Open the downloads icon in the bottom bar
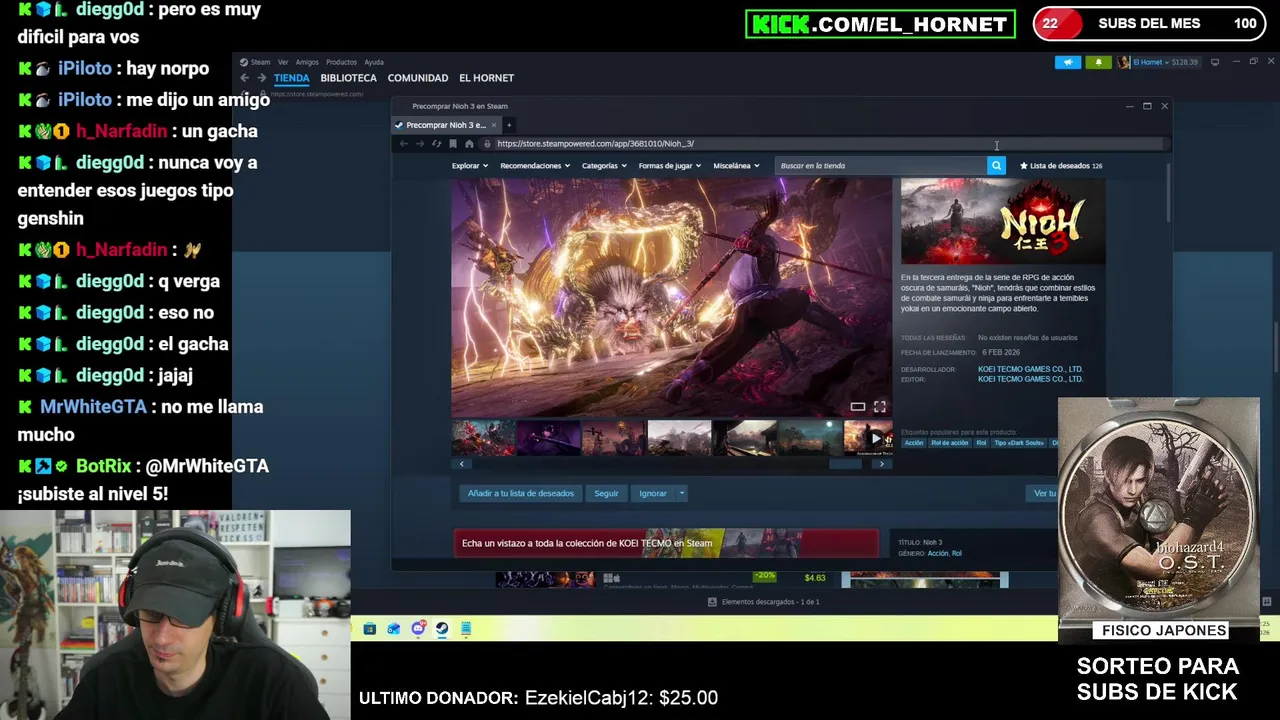Viewport: 1280px width, 720px height. pos(712,602)
